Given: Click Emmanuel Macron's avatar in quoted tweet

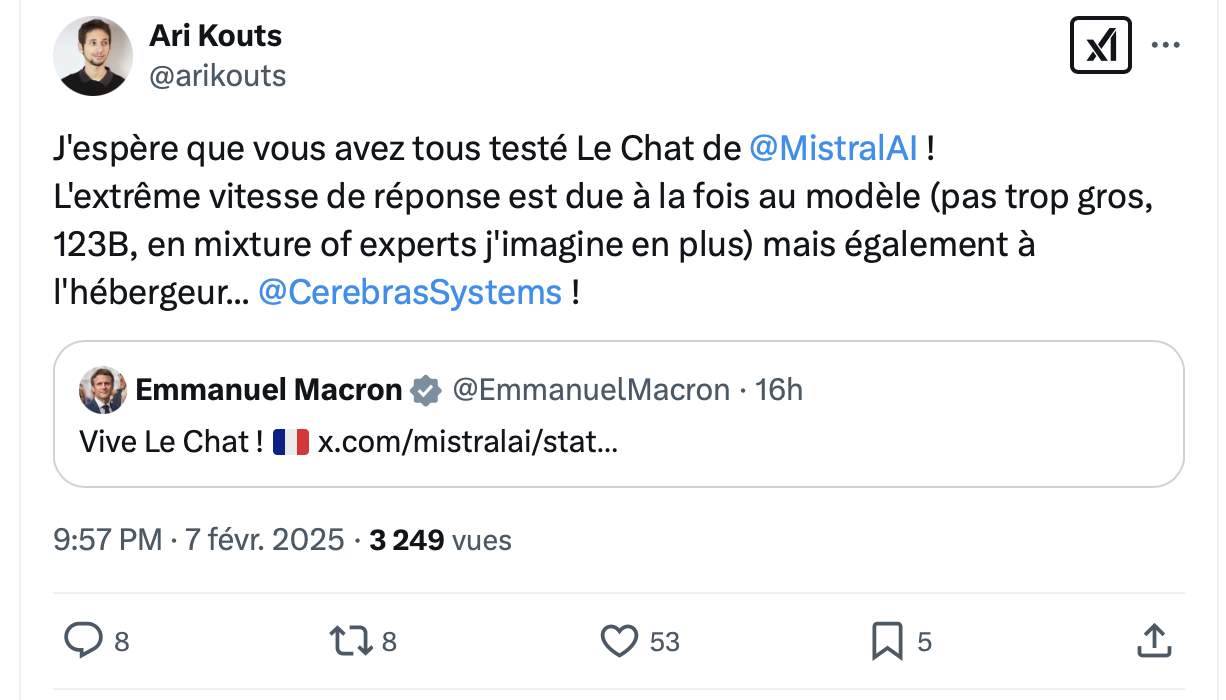Looking at the screenshot, I should point(103,390).
